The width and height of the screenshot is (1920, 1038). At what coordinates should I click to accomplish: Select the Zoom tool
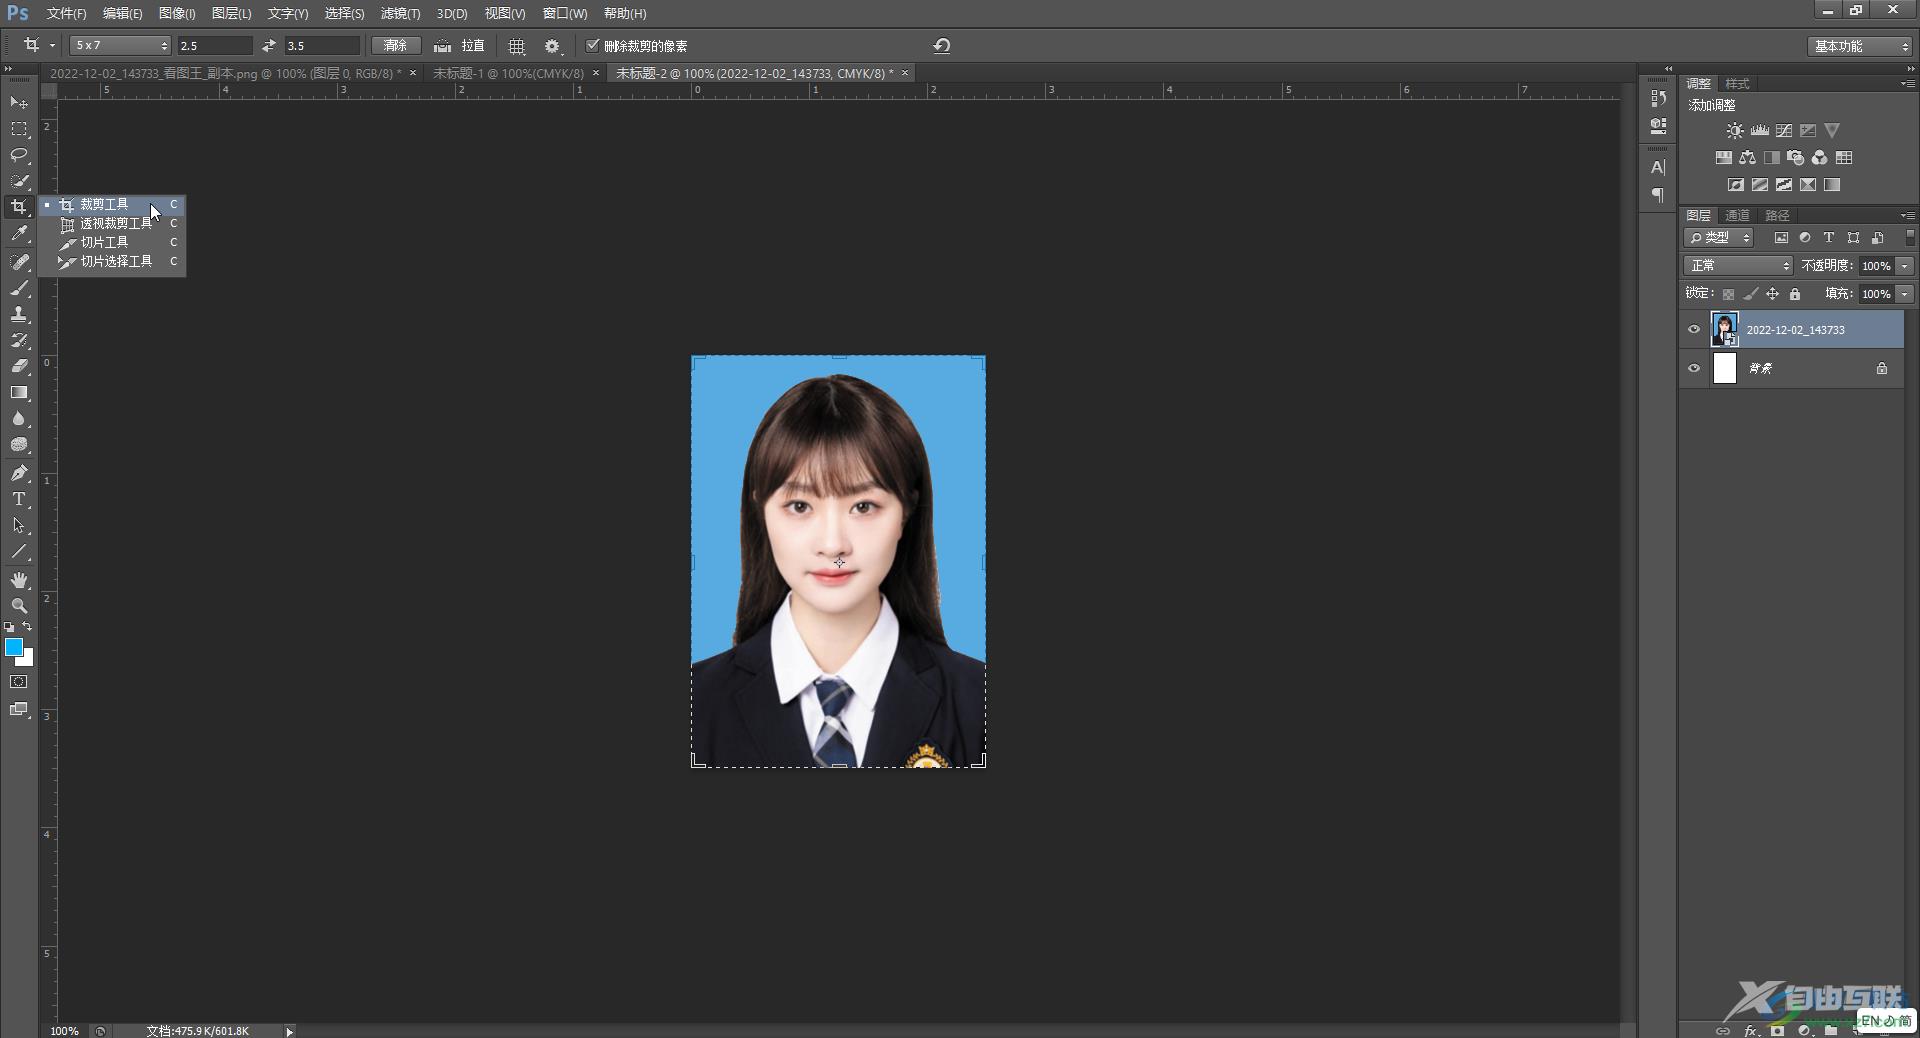(x=19, y=606)
